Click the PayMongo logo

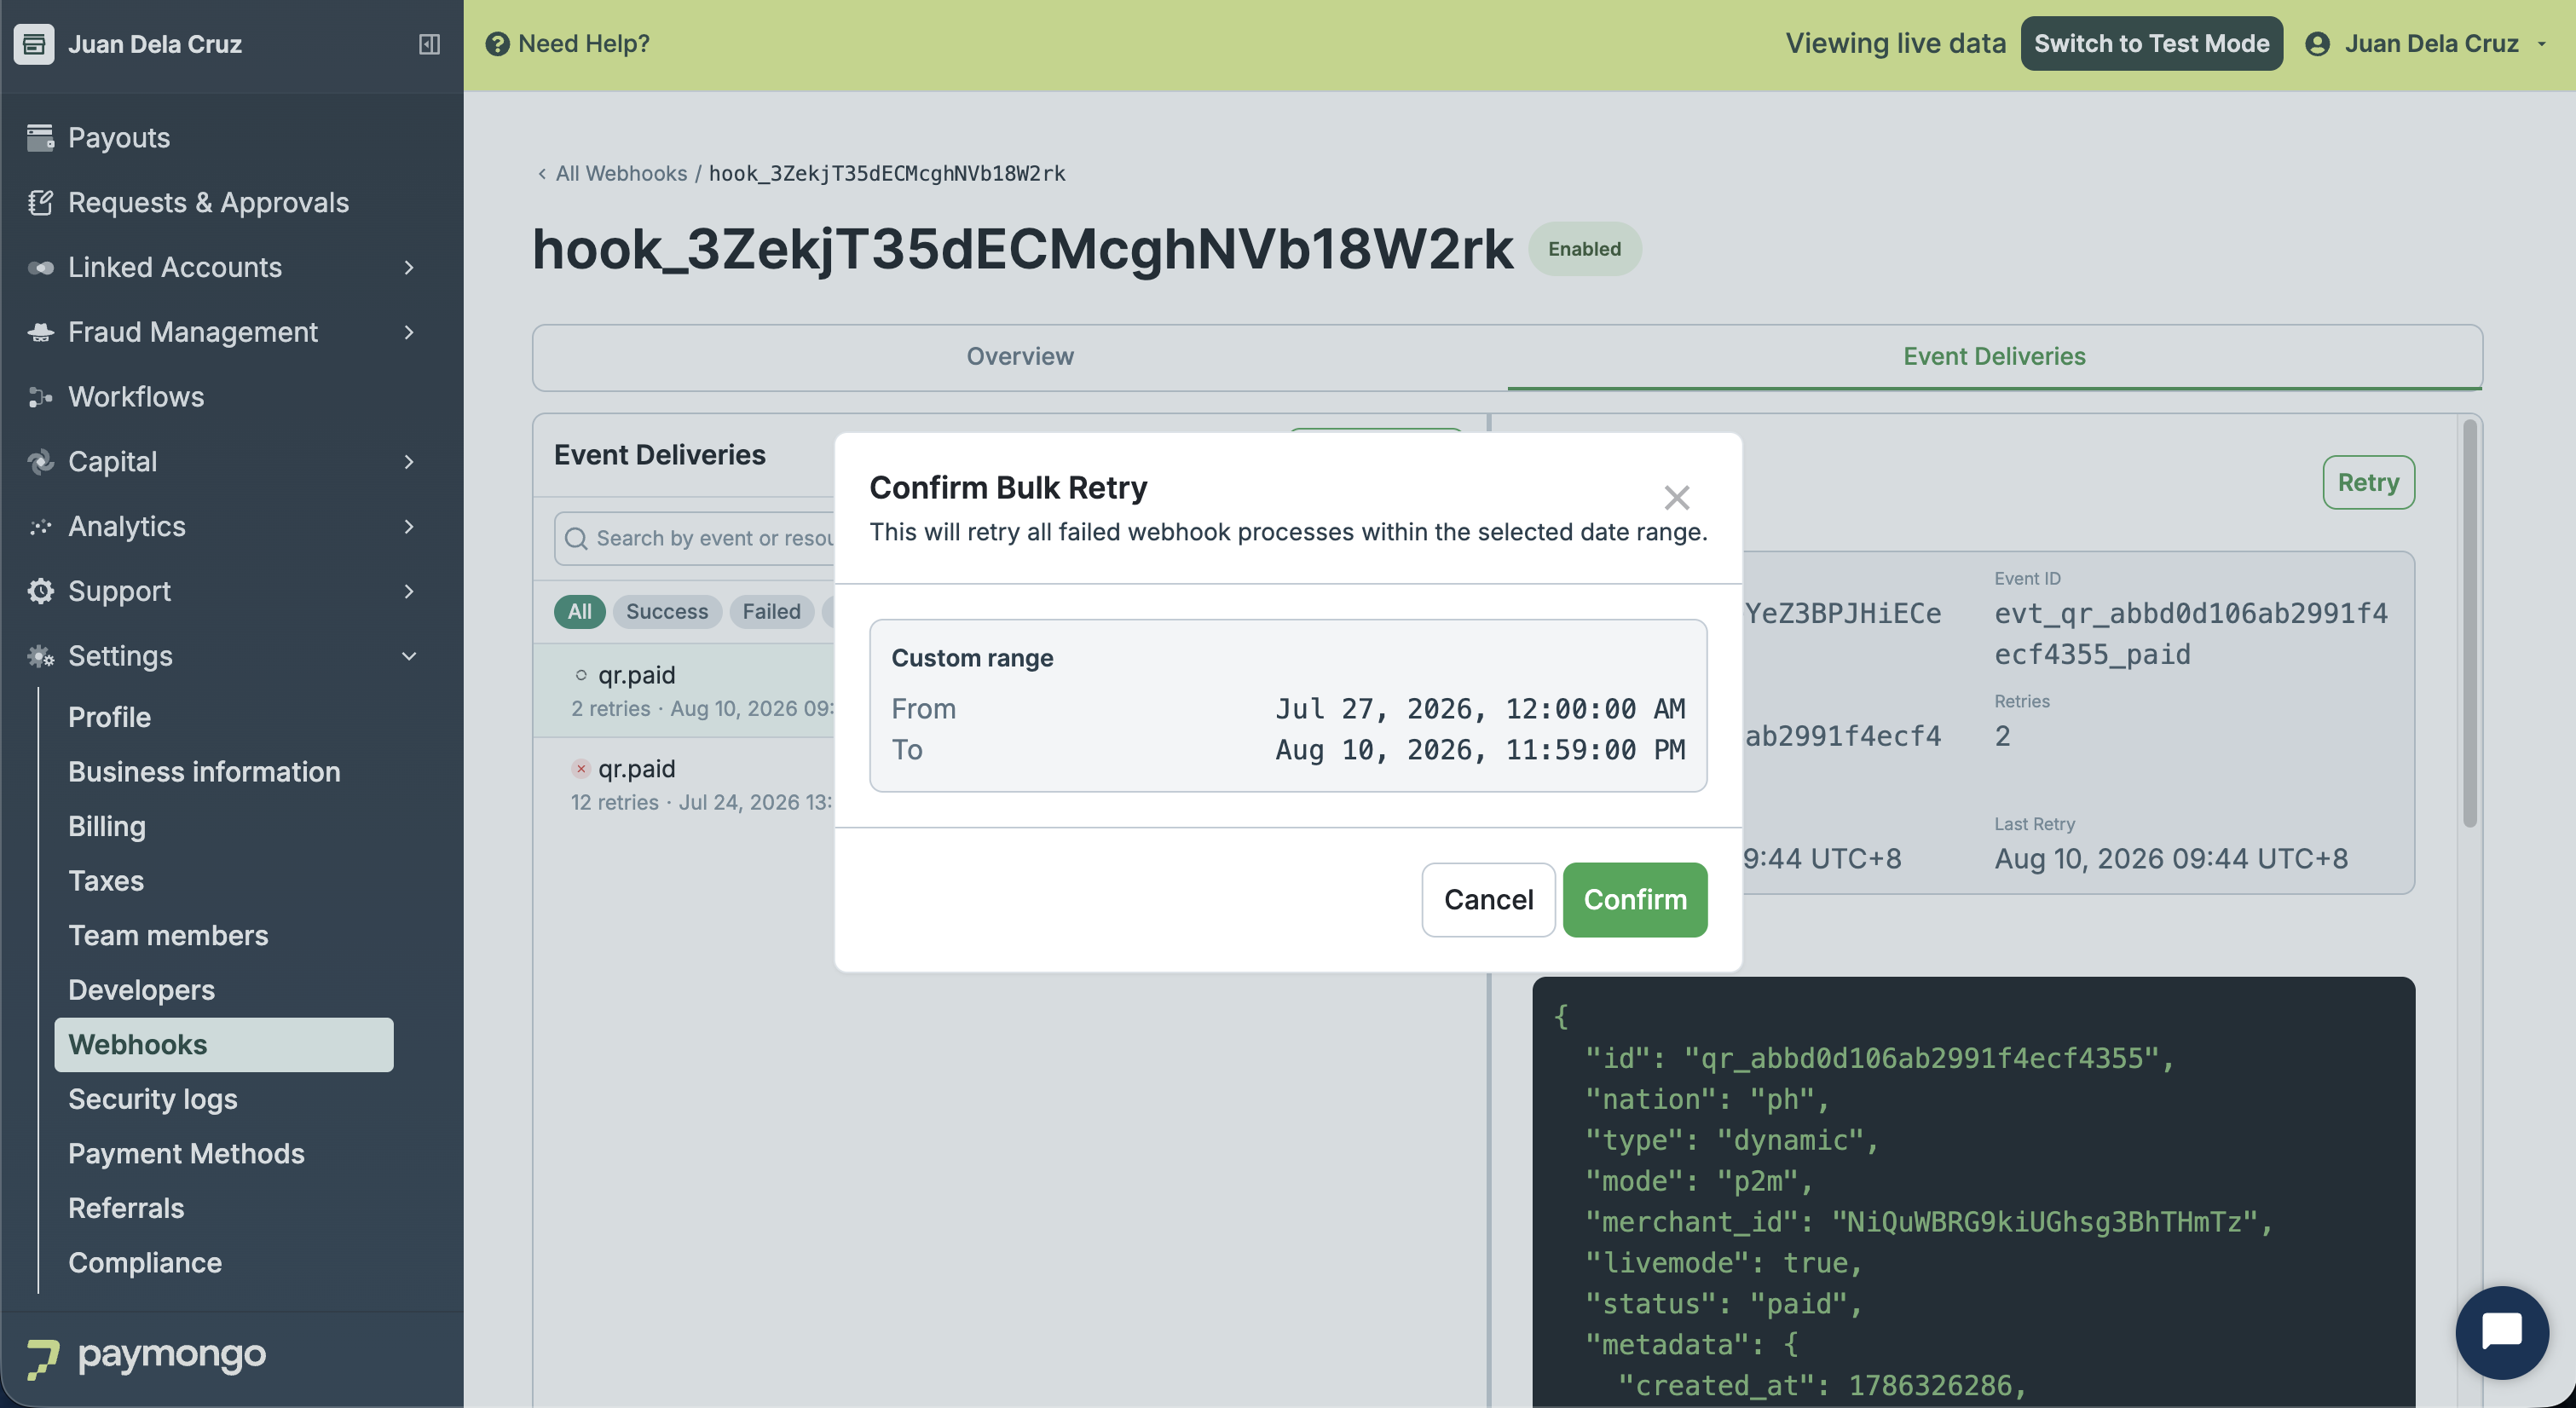tap(146, 1357)
